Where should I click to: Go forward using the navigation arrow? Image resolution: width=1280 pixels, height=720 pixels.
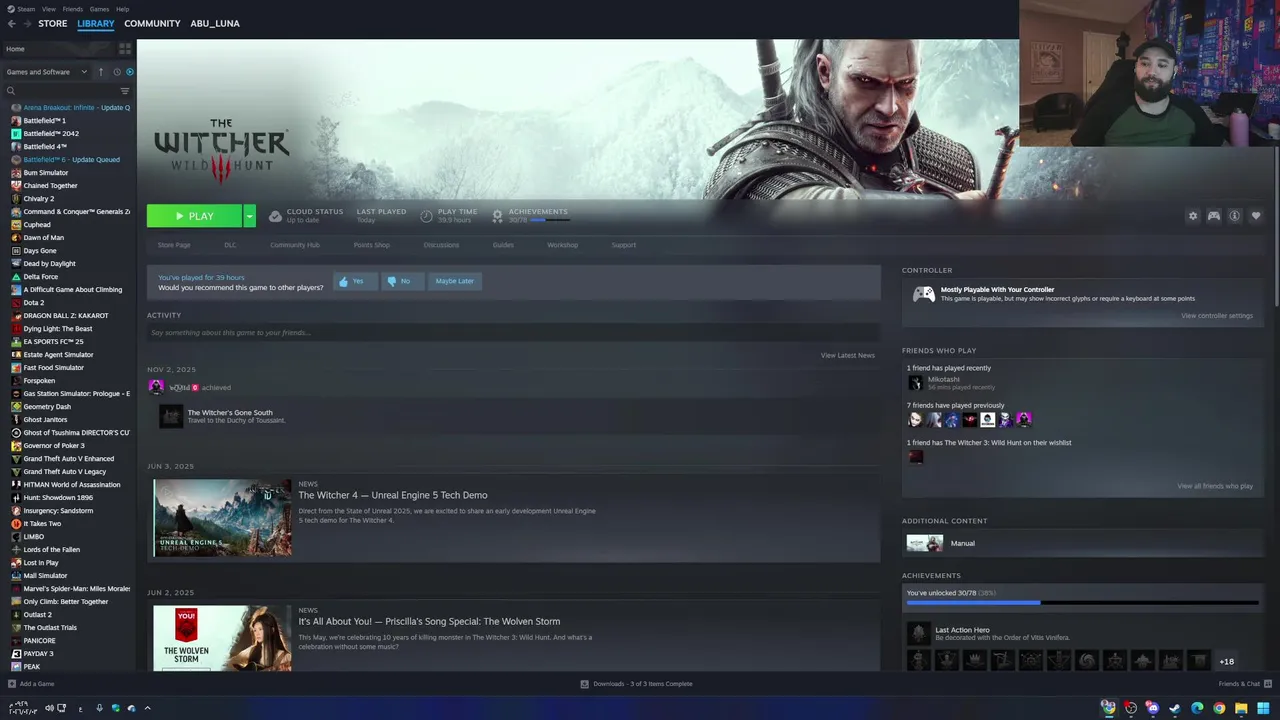27,23
